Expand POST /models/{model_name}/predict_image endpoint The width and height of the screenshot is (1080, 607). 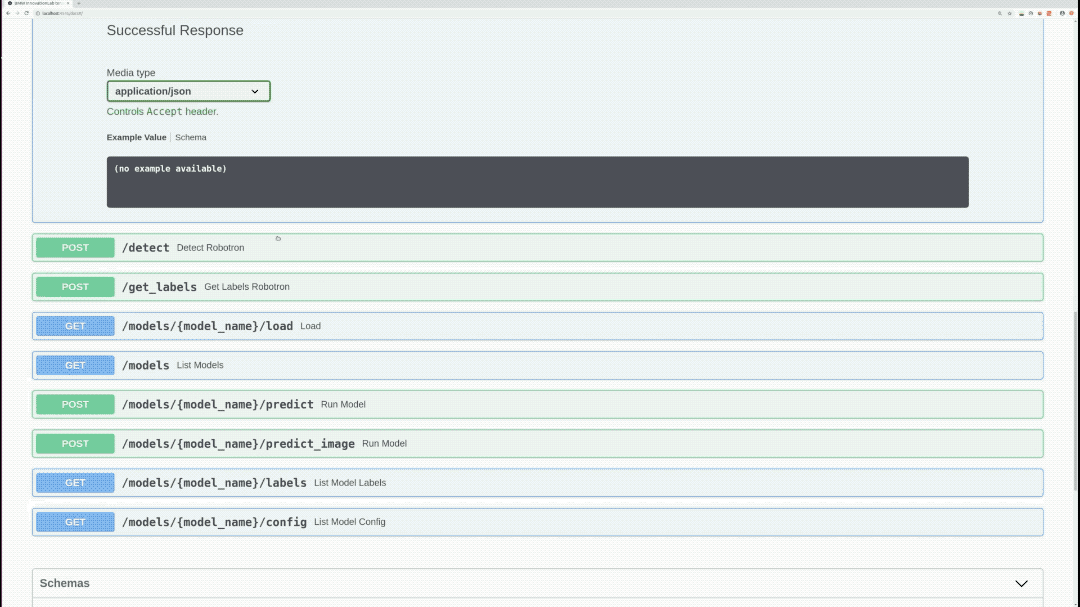537,444
